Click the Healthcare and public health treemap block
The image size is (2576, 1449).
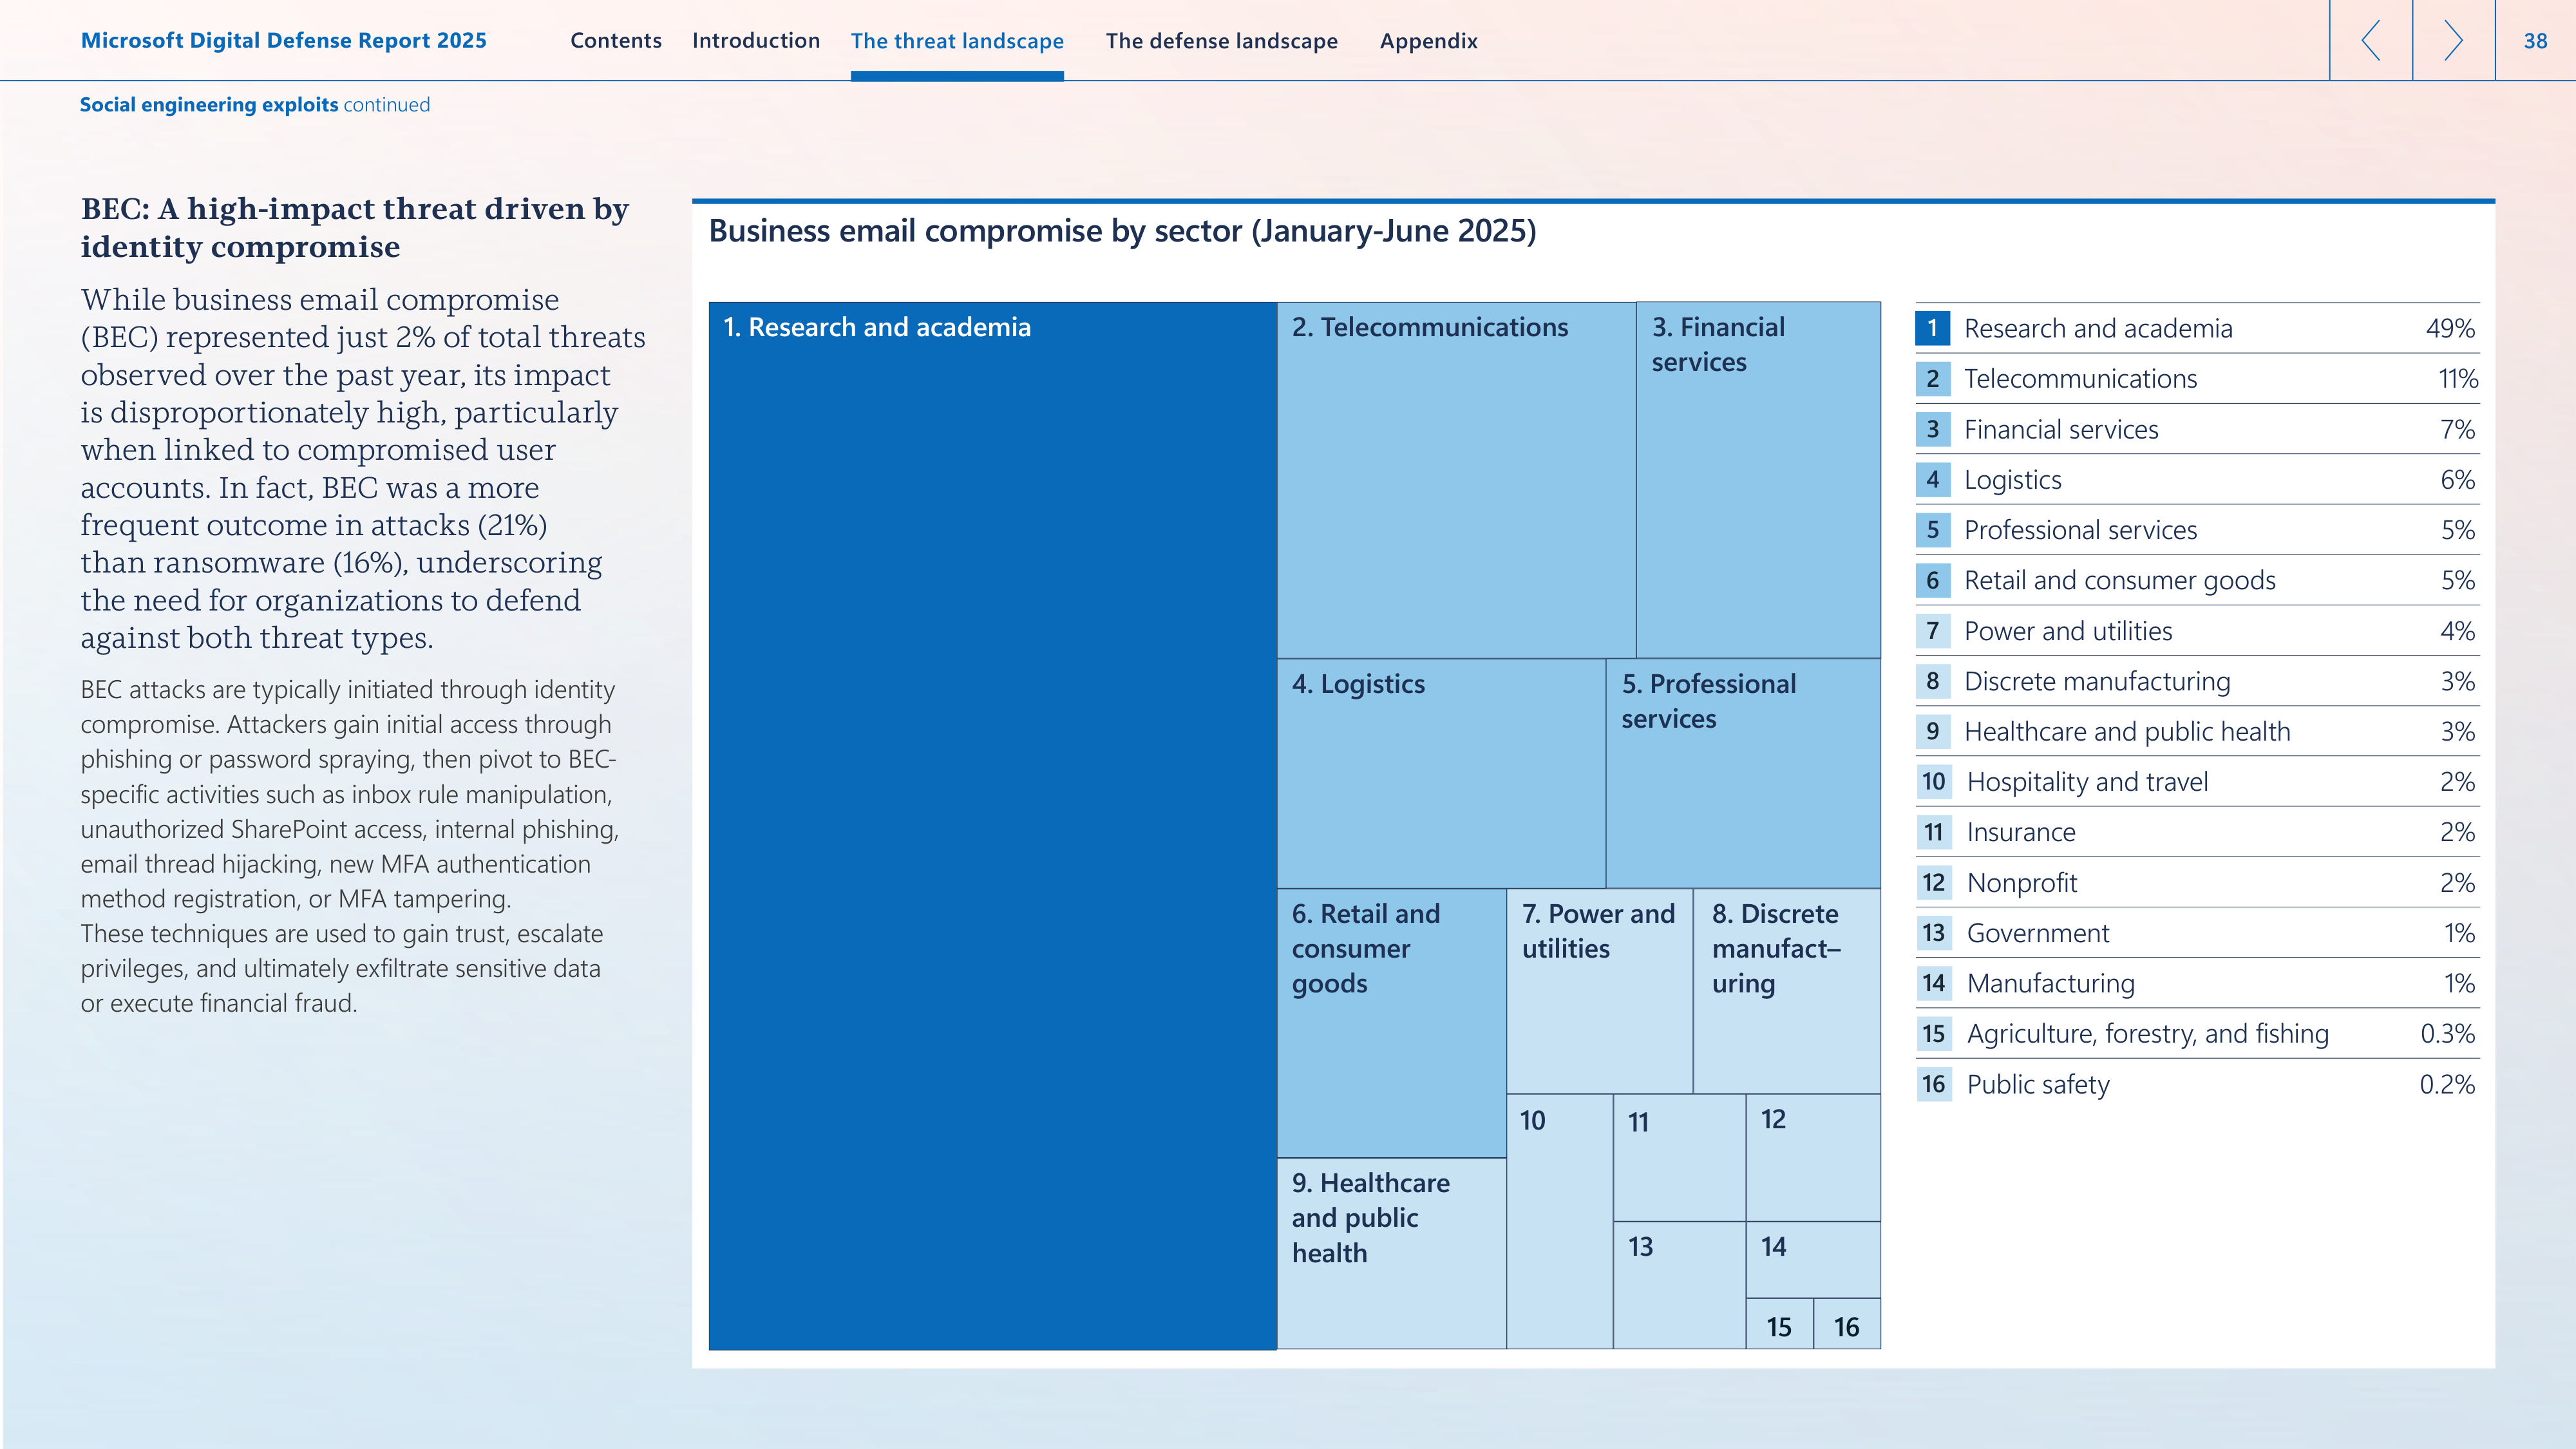click(1391, 1254)
